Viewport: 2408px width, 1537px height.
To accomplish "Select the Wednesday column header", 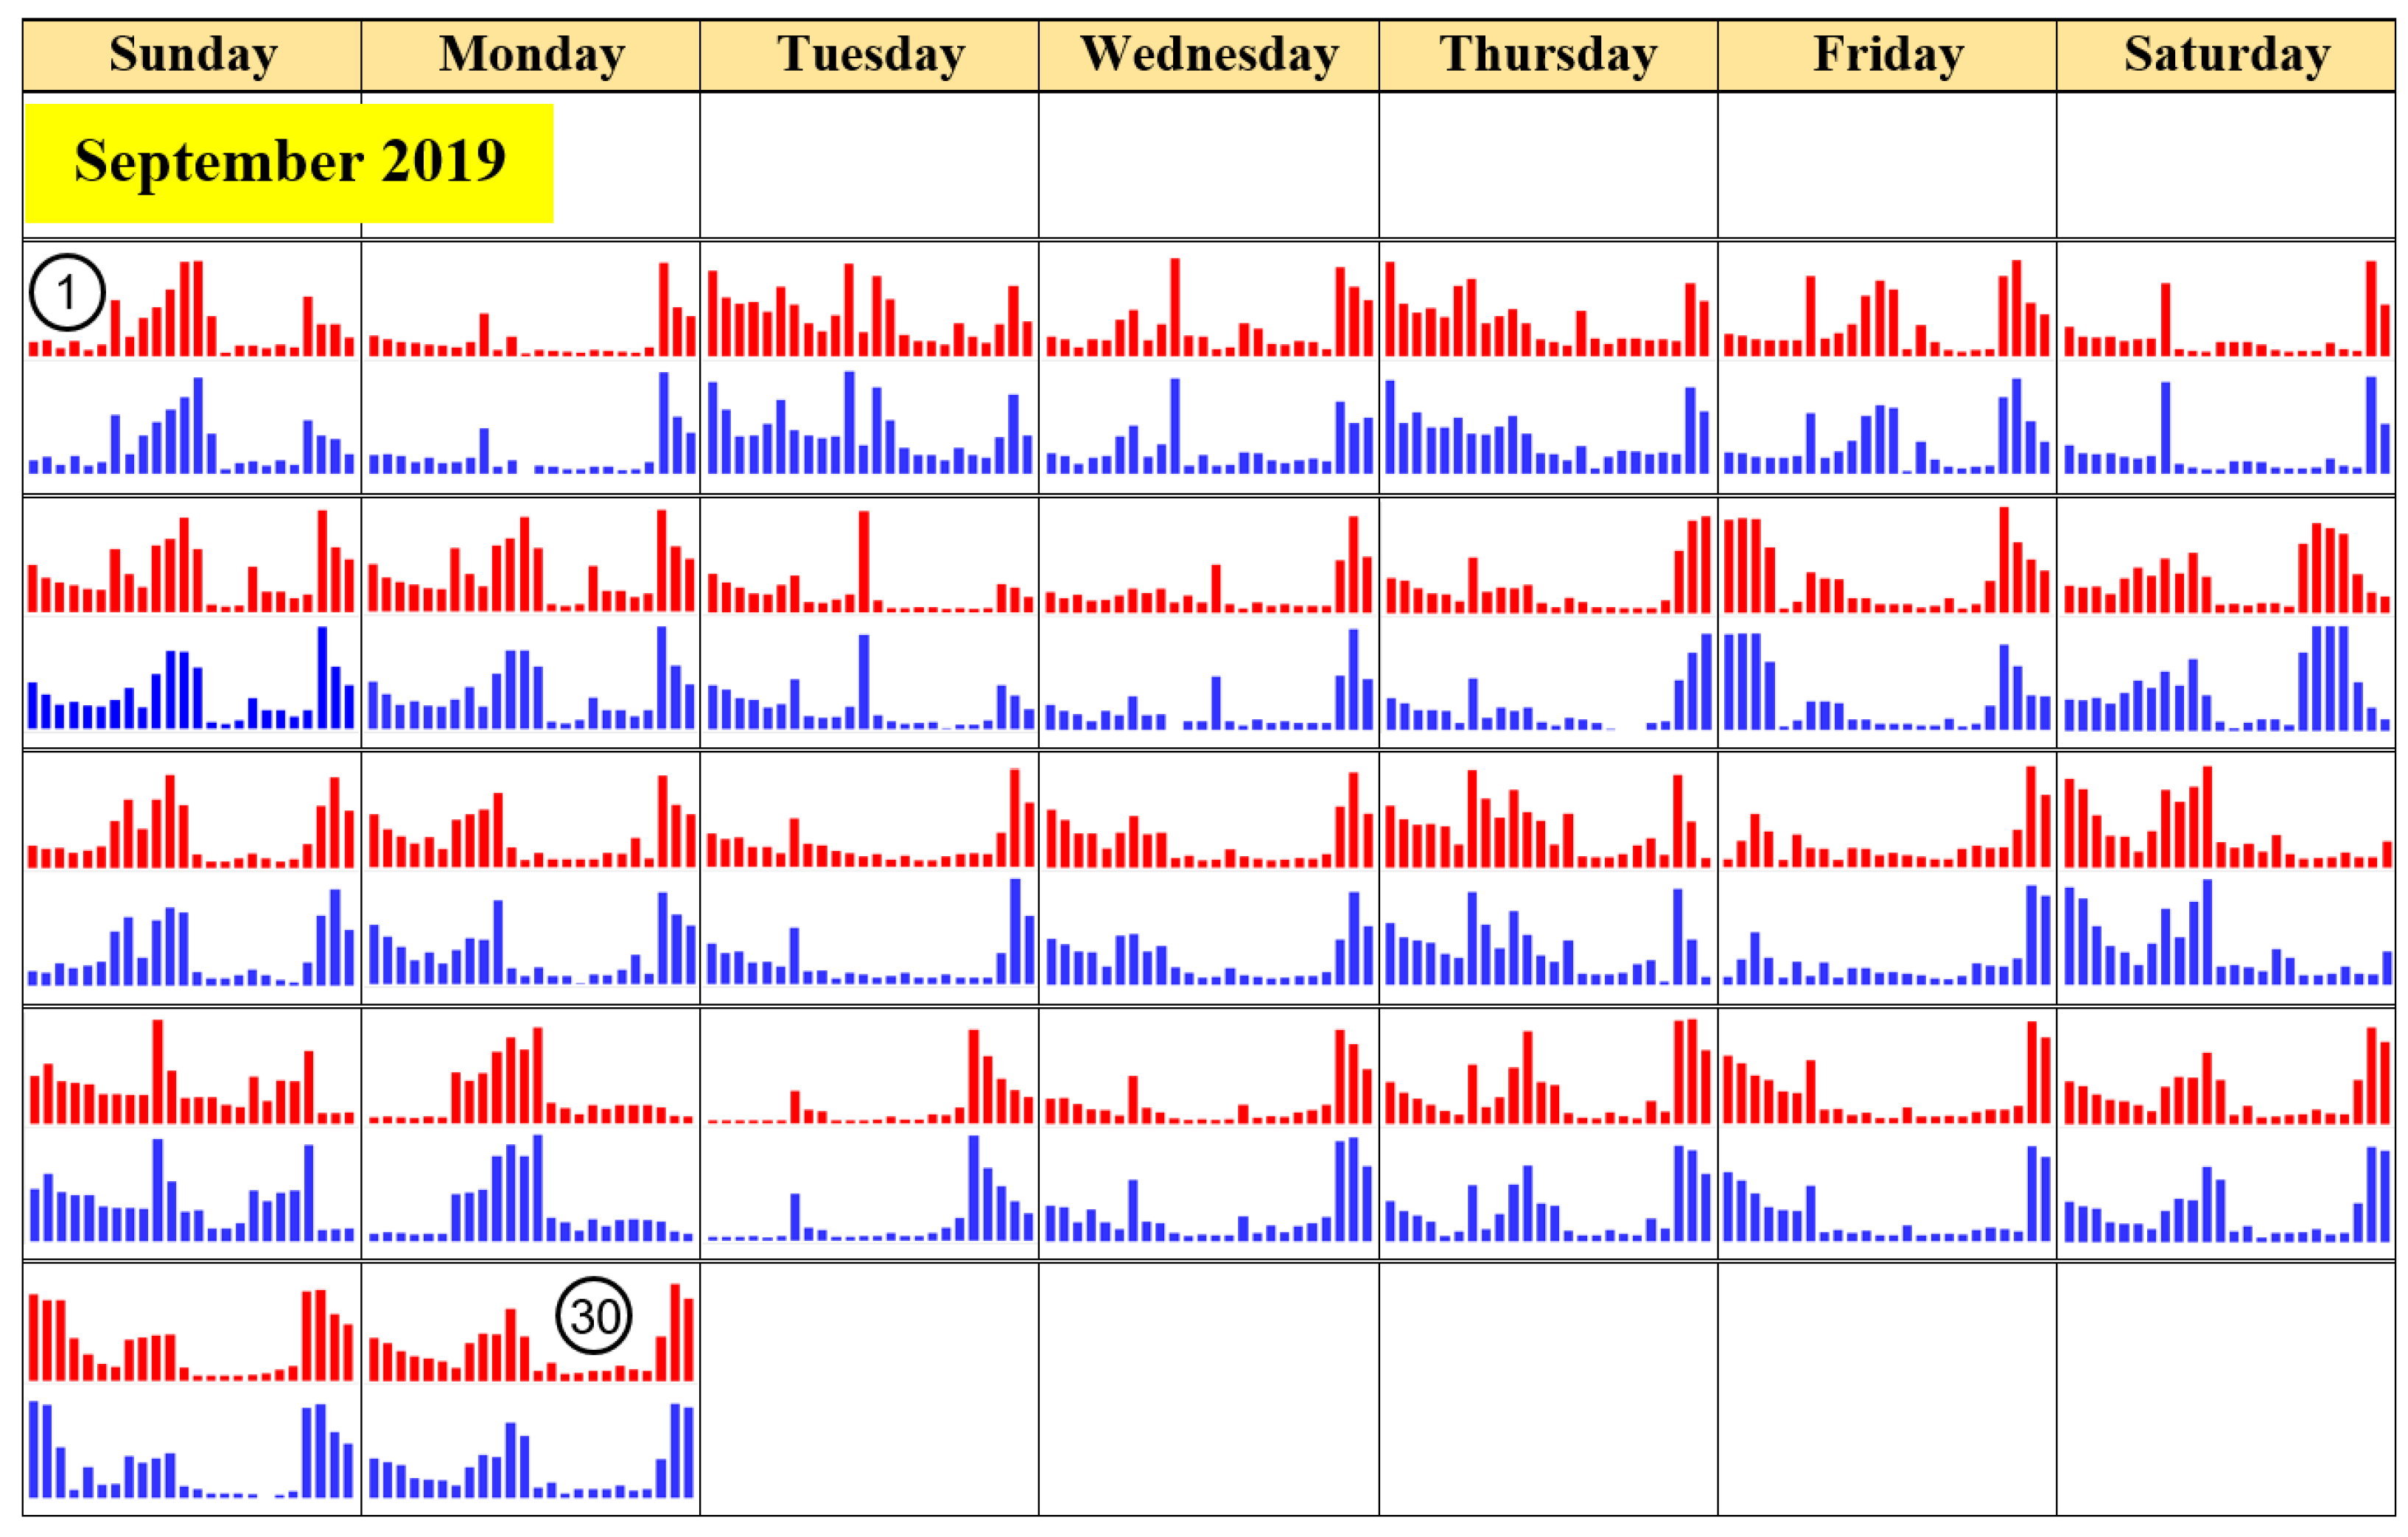I will (1209, 55).
